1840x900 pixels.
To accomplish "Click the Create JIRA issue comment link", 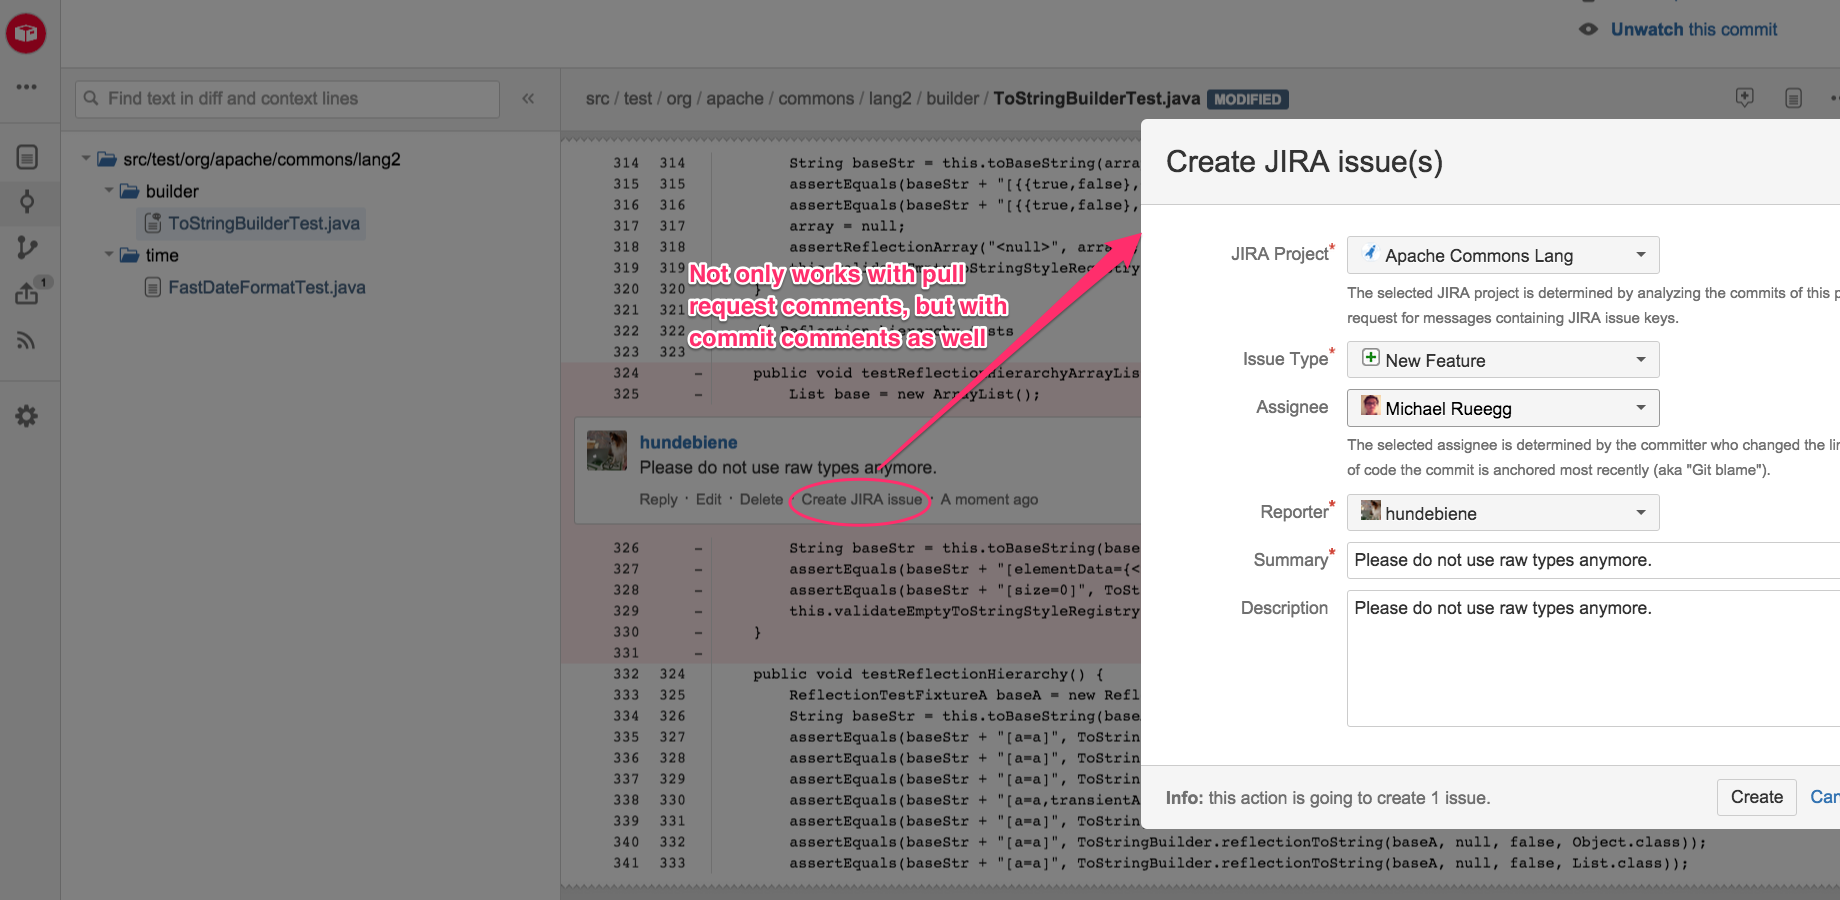I will pos(861,499).
